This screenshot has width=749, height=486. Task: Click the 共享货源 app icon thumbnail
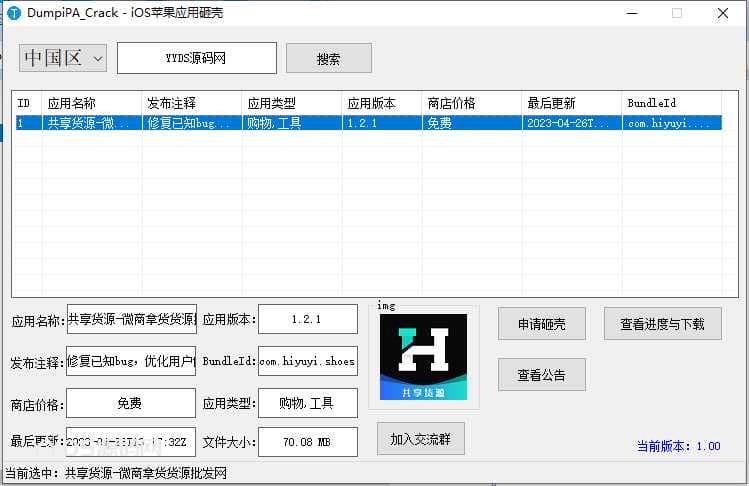click(x=423, y=357)
